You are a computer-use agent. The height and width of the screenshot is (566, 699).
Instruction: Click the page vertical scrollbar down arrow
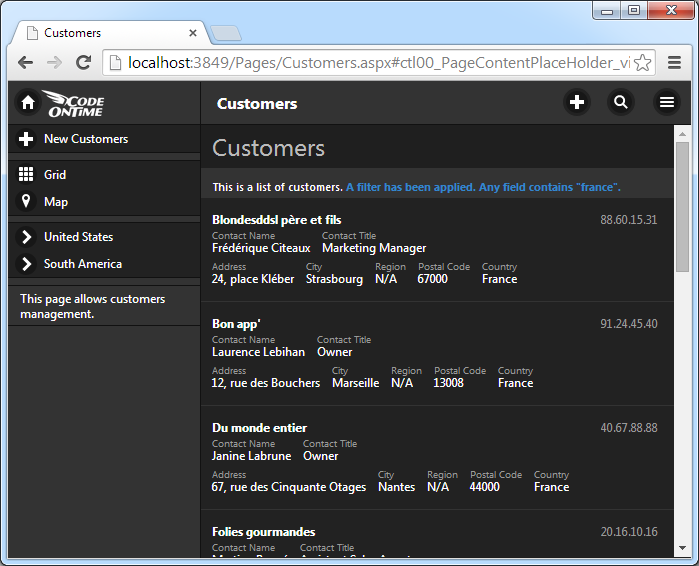click(x=683, y=549)
